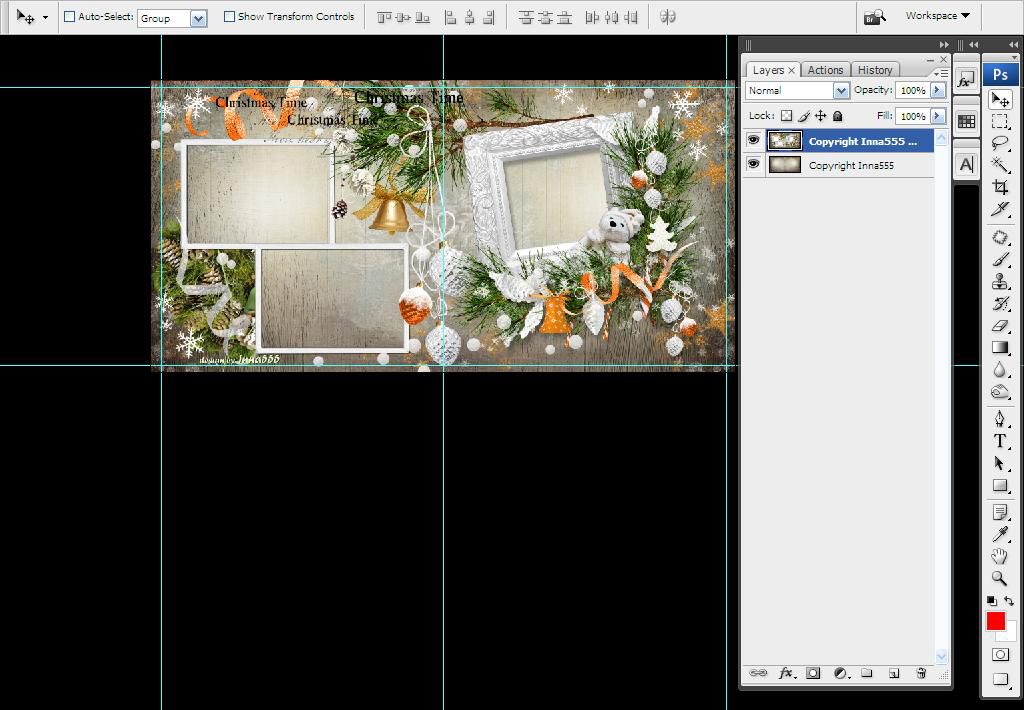Select the Pen tool

pos(1000,419)
